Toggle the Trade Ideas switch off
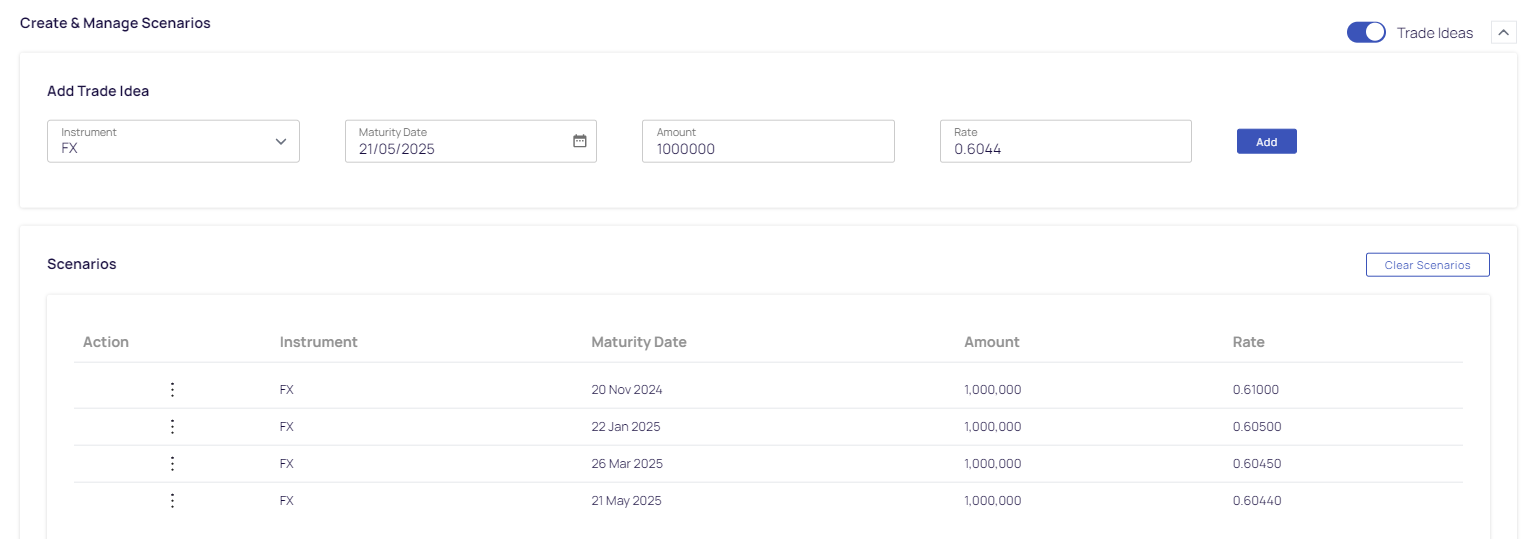This screenshot has height=539, width=1533. pos(1366,32)
